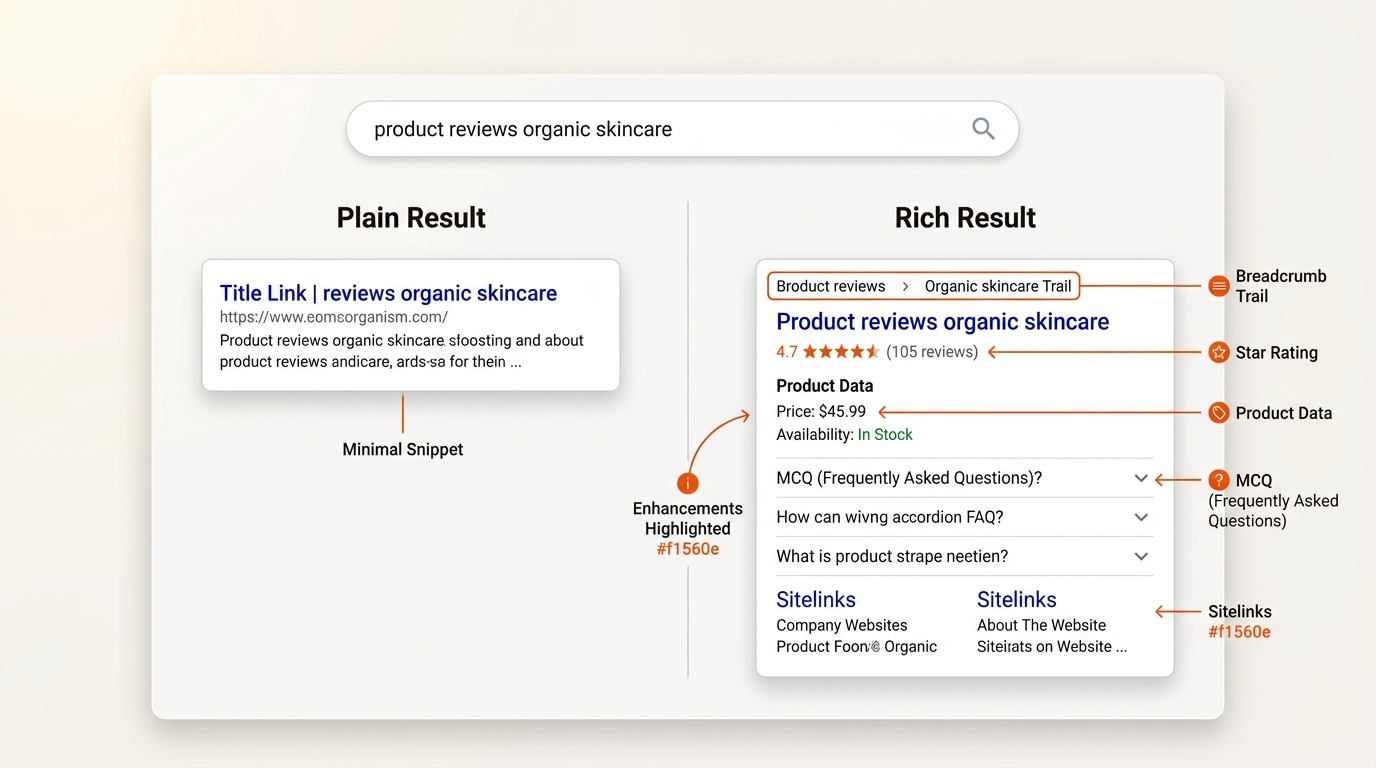Click the 4.7 rating number
The width and height of the screenshot is (1376, 768).
(x=787, y=352)
